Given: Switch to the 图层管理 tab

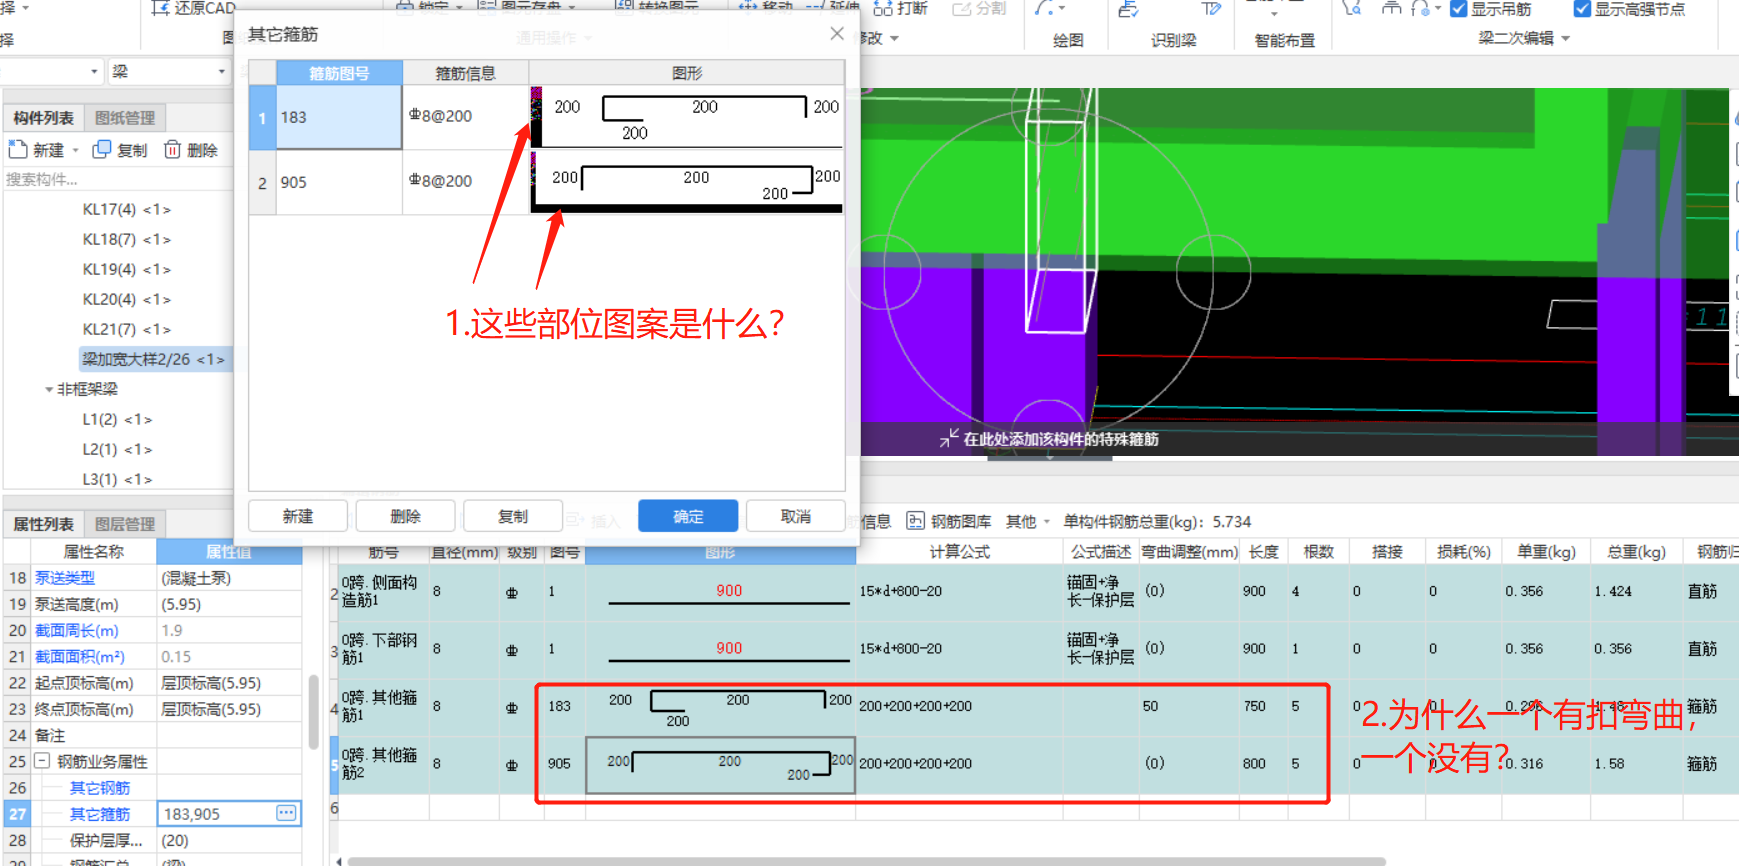Looking at the screenshot, I should 125,524.
